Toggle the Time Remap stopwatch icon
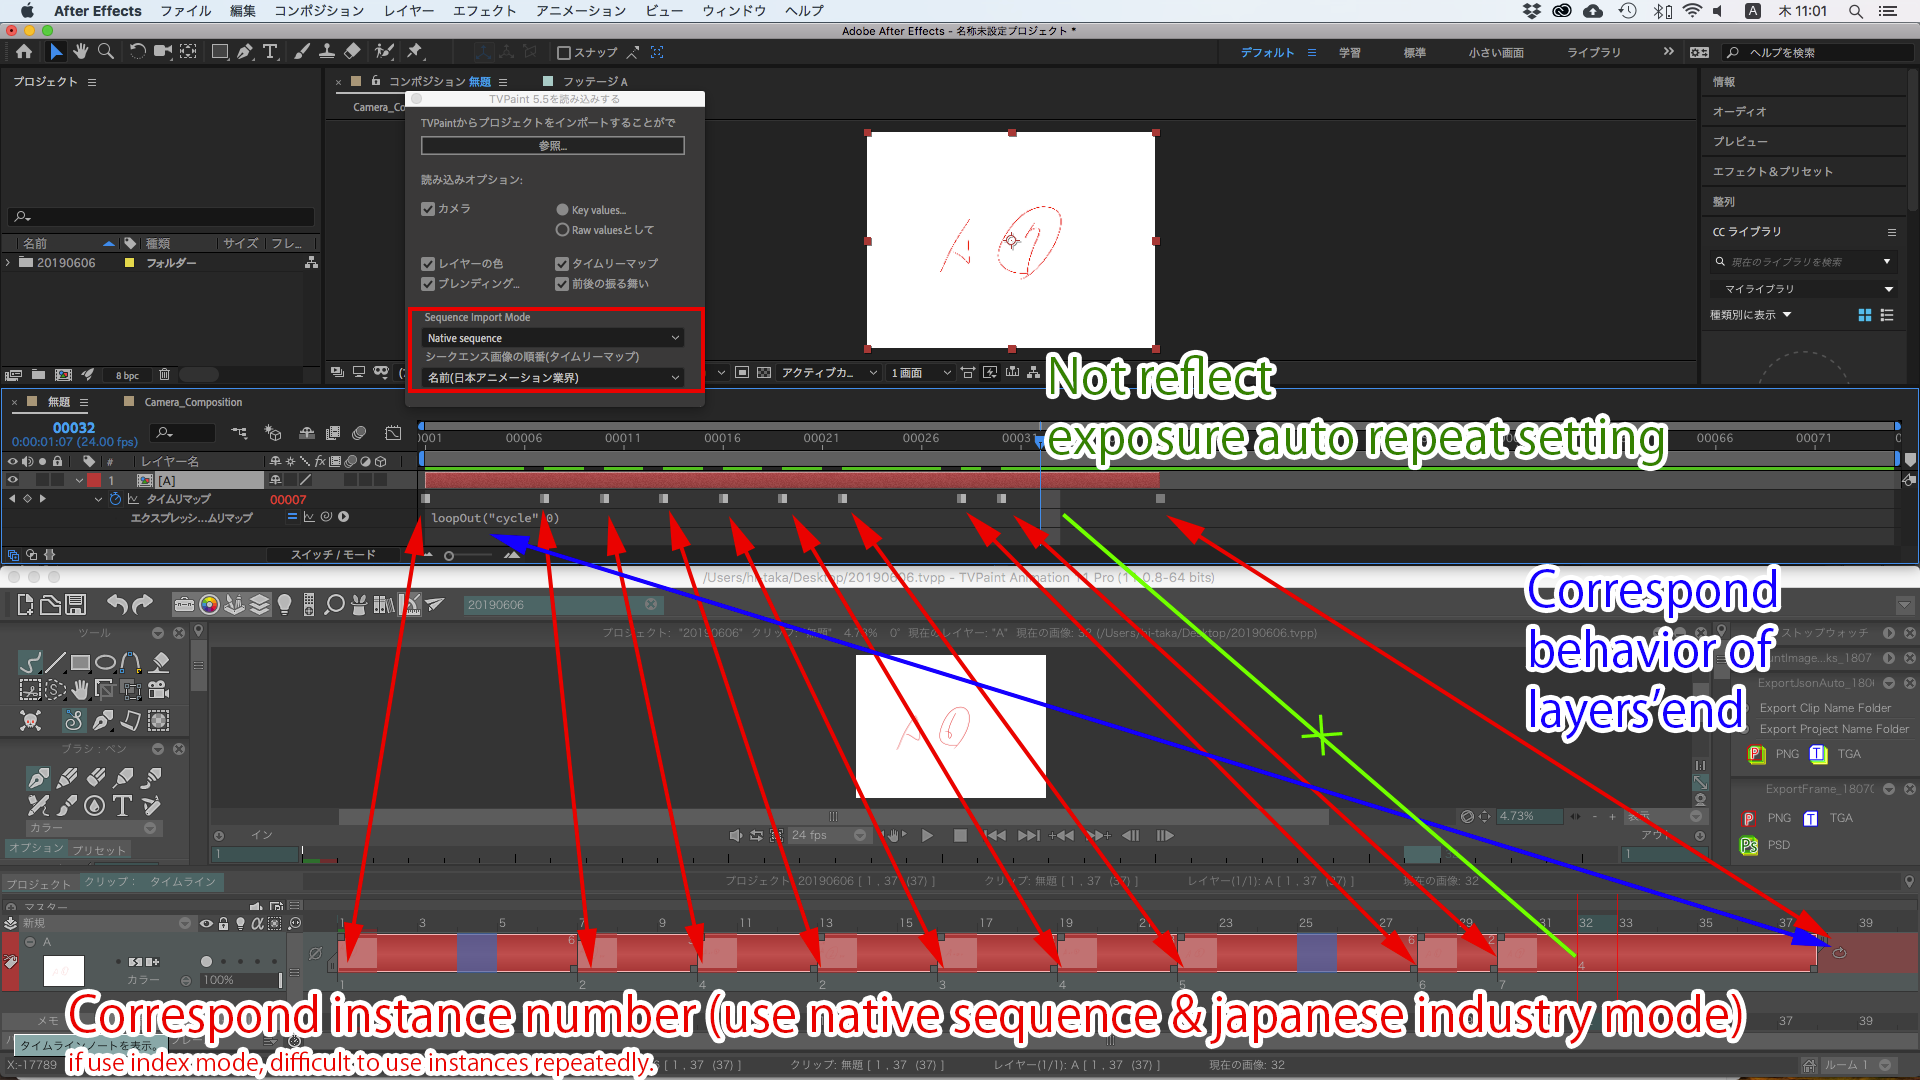This screenshot has height=1080, width=1920. point(115,499)
